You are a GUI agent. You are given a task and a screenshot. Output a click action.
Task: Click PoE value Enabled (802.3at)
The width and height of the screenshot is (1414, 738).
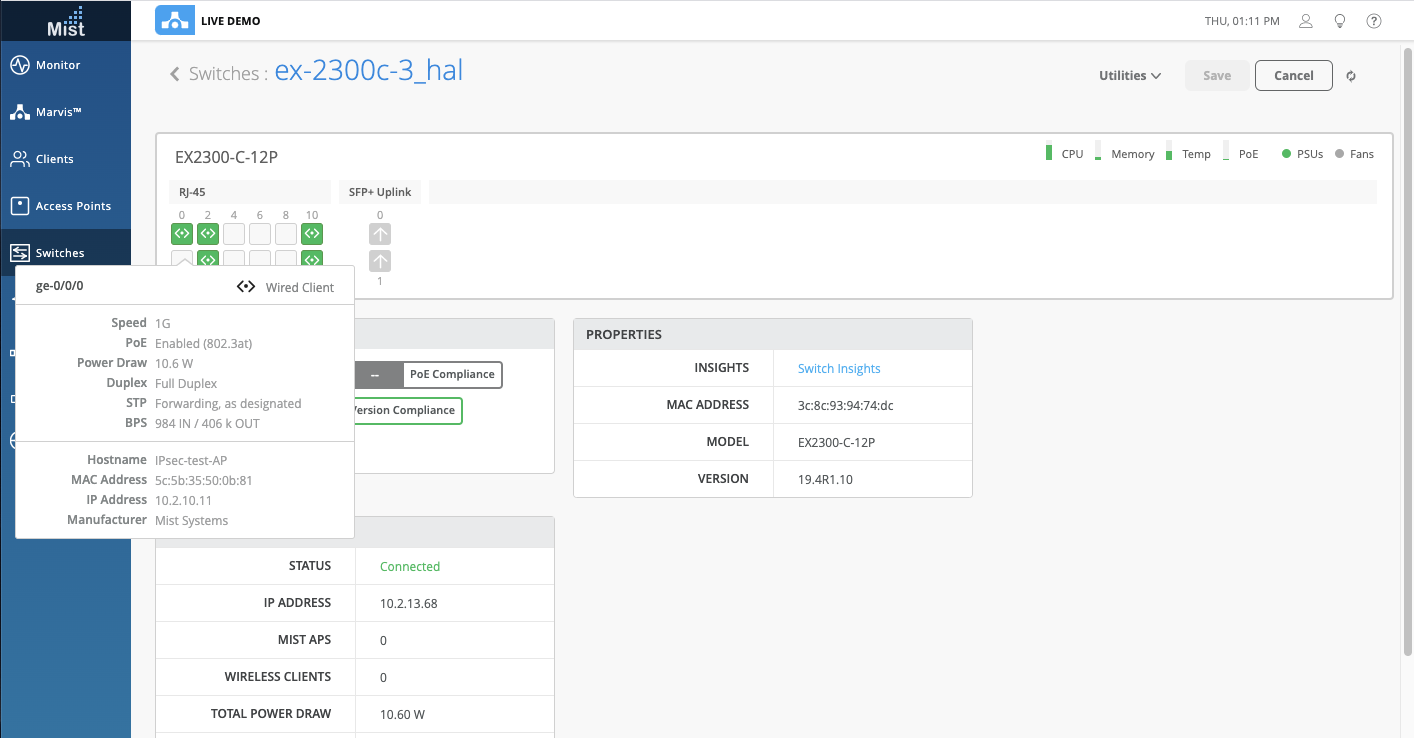(x=203, y=343)
